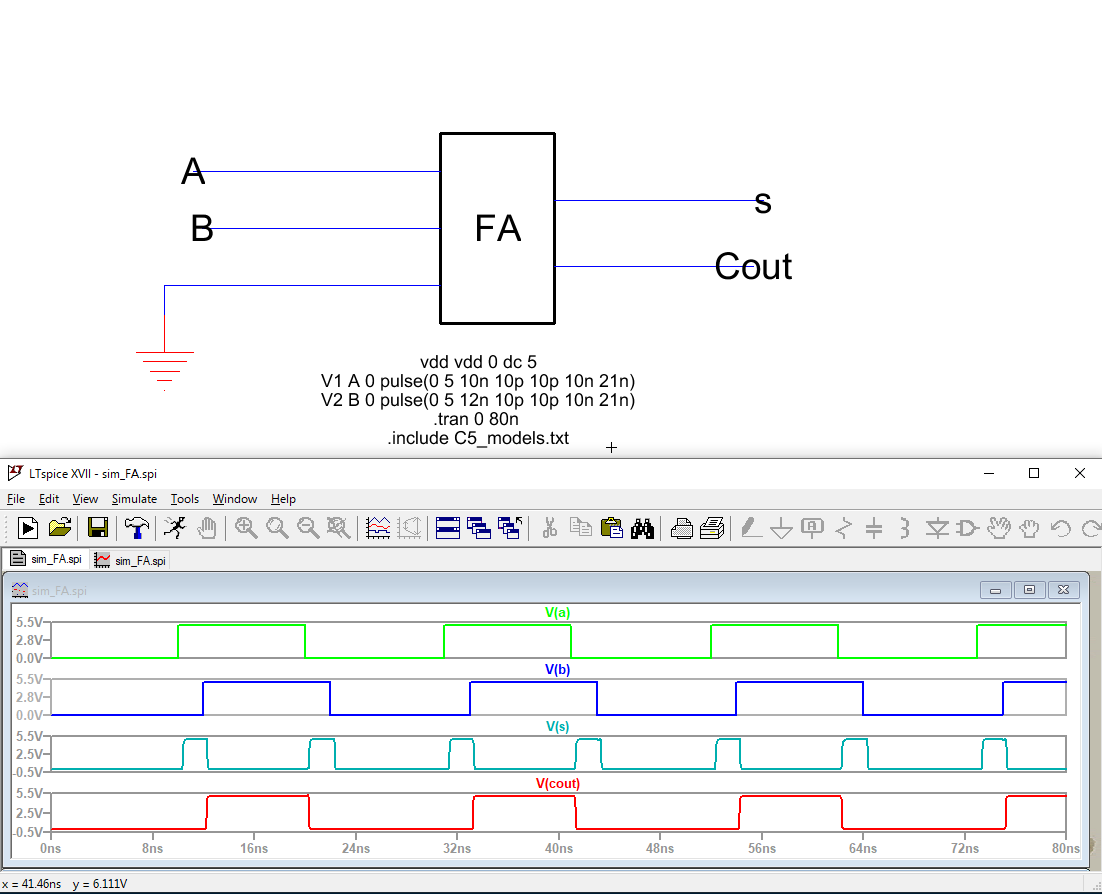Select the Label Net tool
The image size is (1102, 894).
point(812,528)
